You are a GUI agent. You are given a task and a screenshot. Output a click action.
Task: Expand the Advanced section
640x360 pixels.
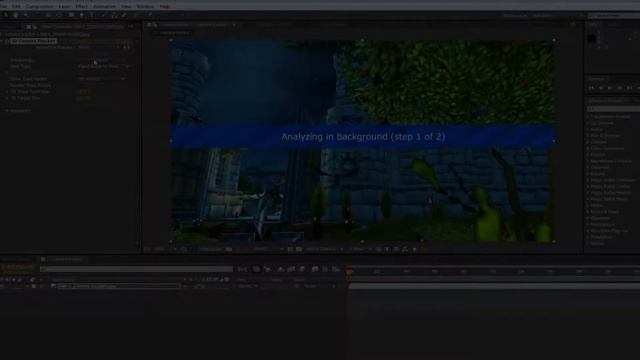[x=7, y=111]
